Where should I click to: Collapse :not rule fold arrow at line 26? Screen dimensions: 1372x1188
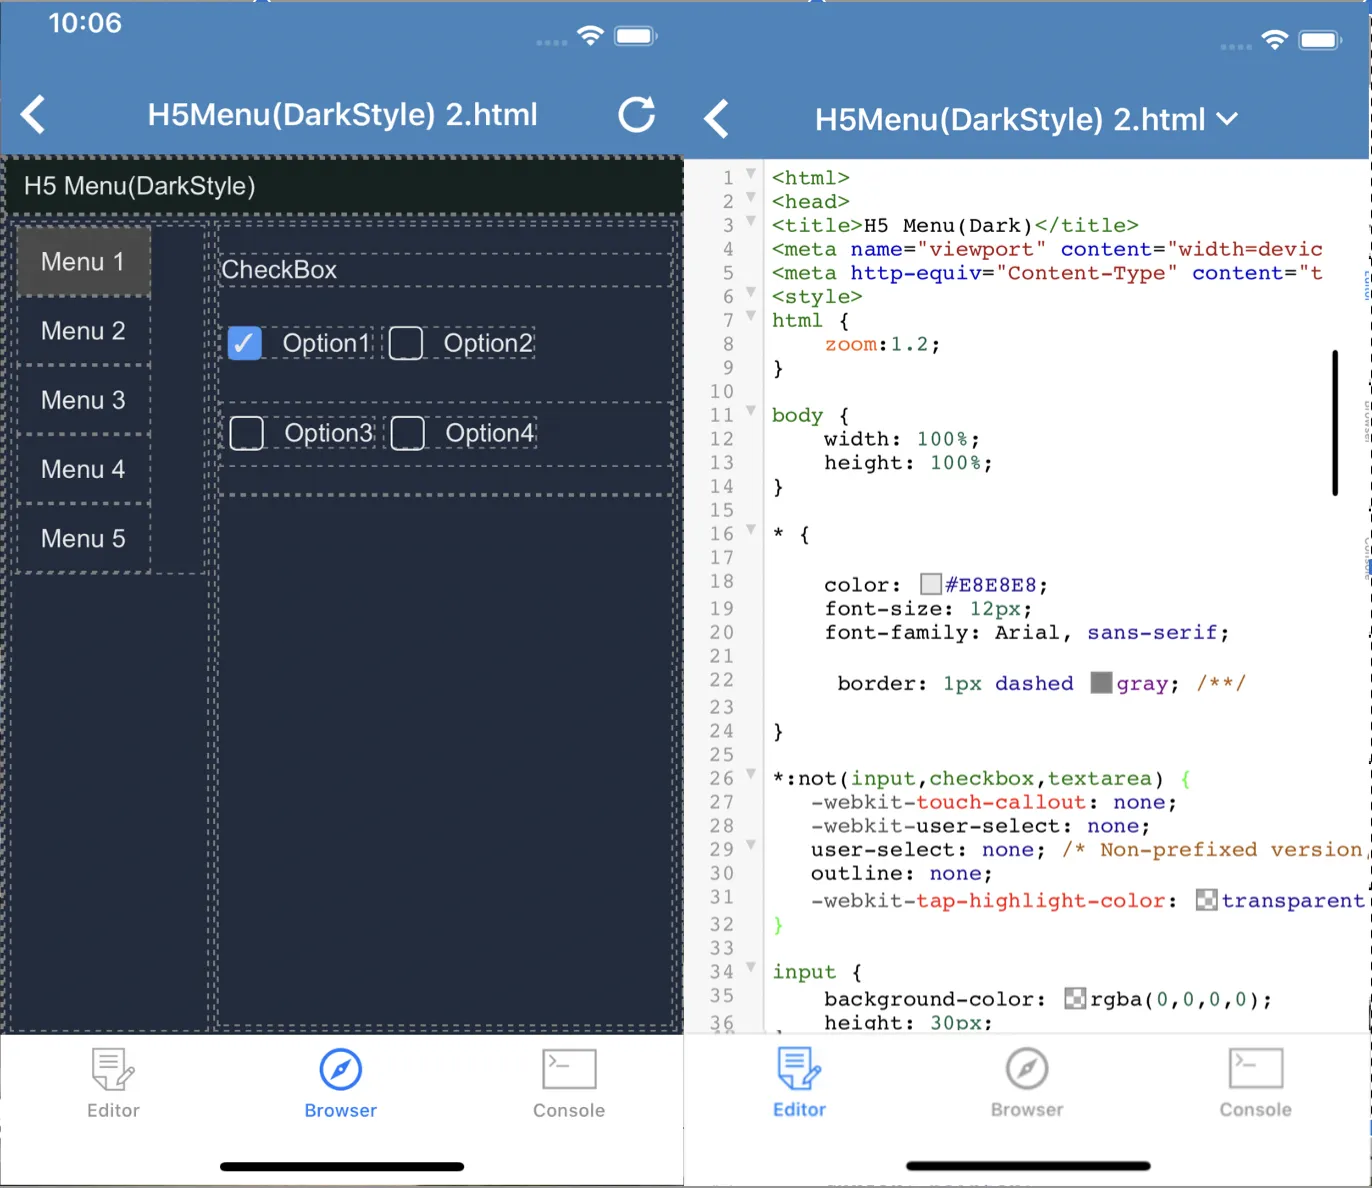pos(751,775)
